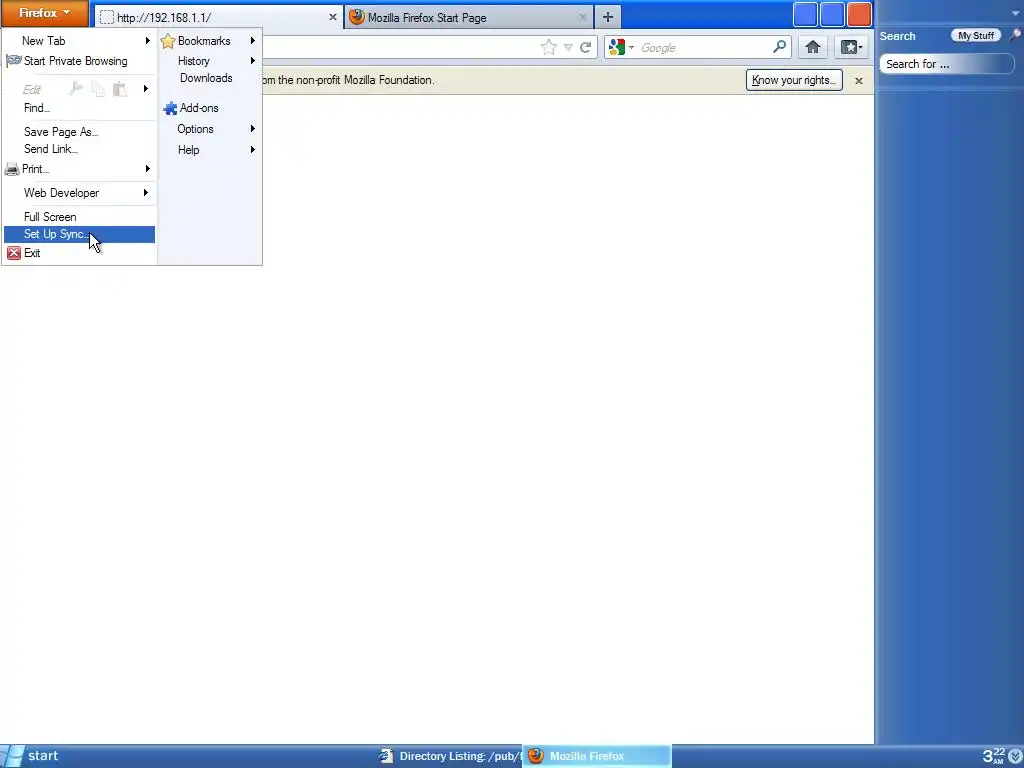This screenshot has width=1024, height=768.
Task: Open the sidebar dropdown arrow at top
Action: [x=1016, y=13]
